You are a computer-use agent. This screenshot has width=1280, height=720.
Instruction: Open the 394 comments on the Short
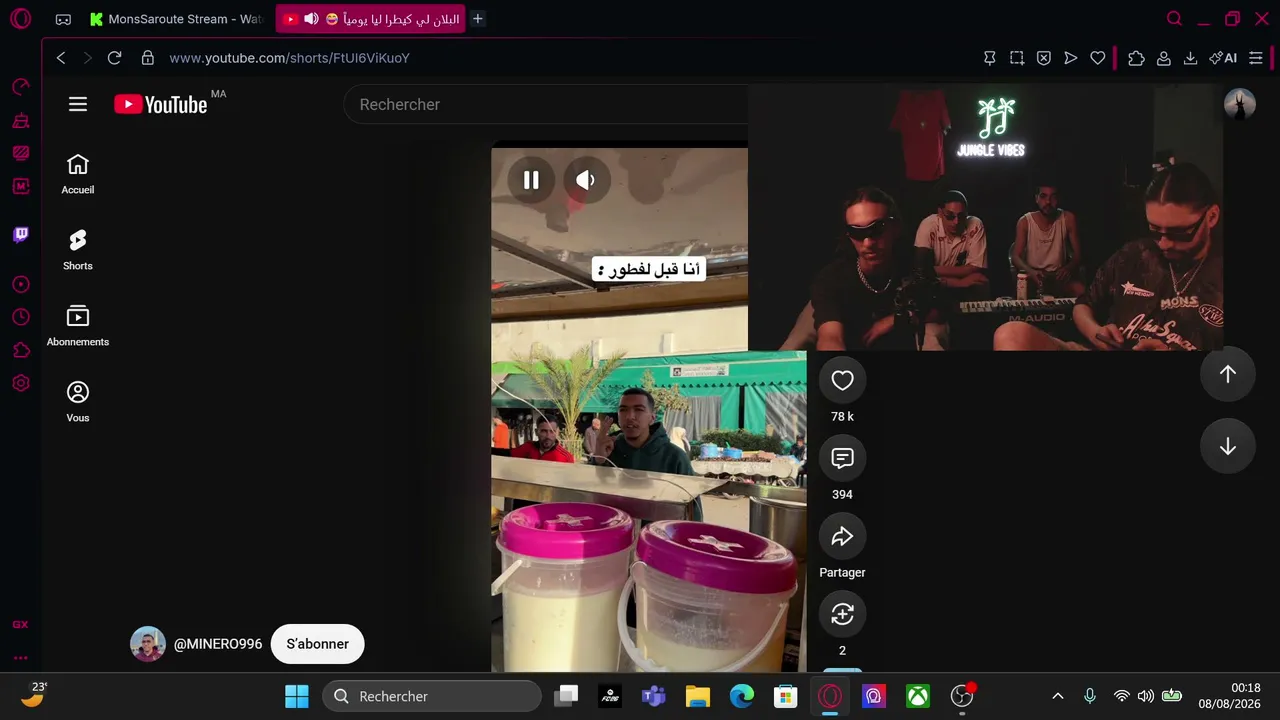[842, 458]
